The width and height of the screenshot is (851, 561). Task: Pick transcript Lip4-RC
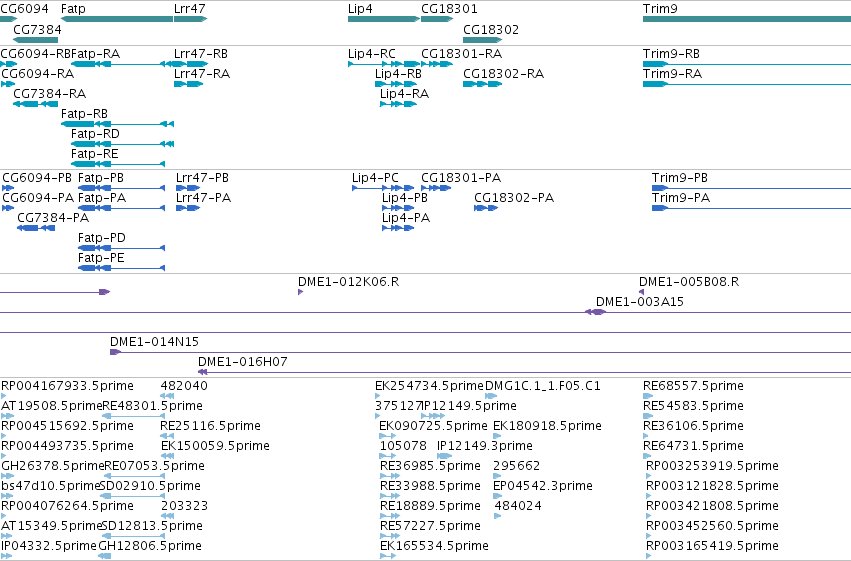click(x=372, y=54)
